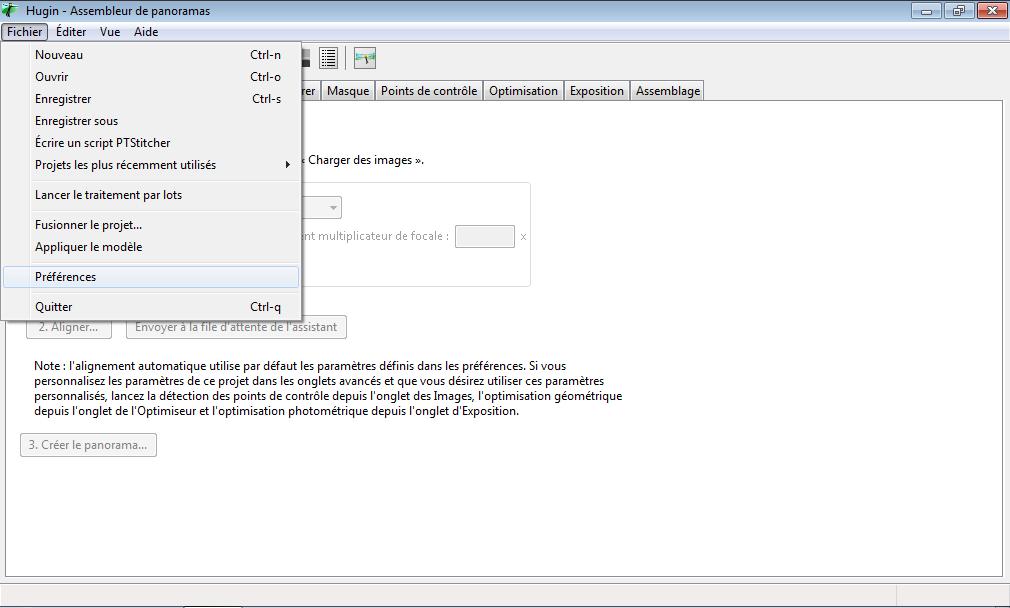The width and height of the screenshot is (1010, 608).
Task: Click Quitter to exit Hugin
Action: tap(151, 307)
